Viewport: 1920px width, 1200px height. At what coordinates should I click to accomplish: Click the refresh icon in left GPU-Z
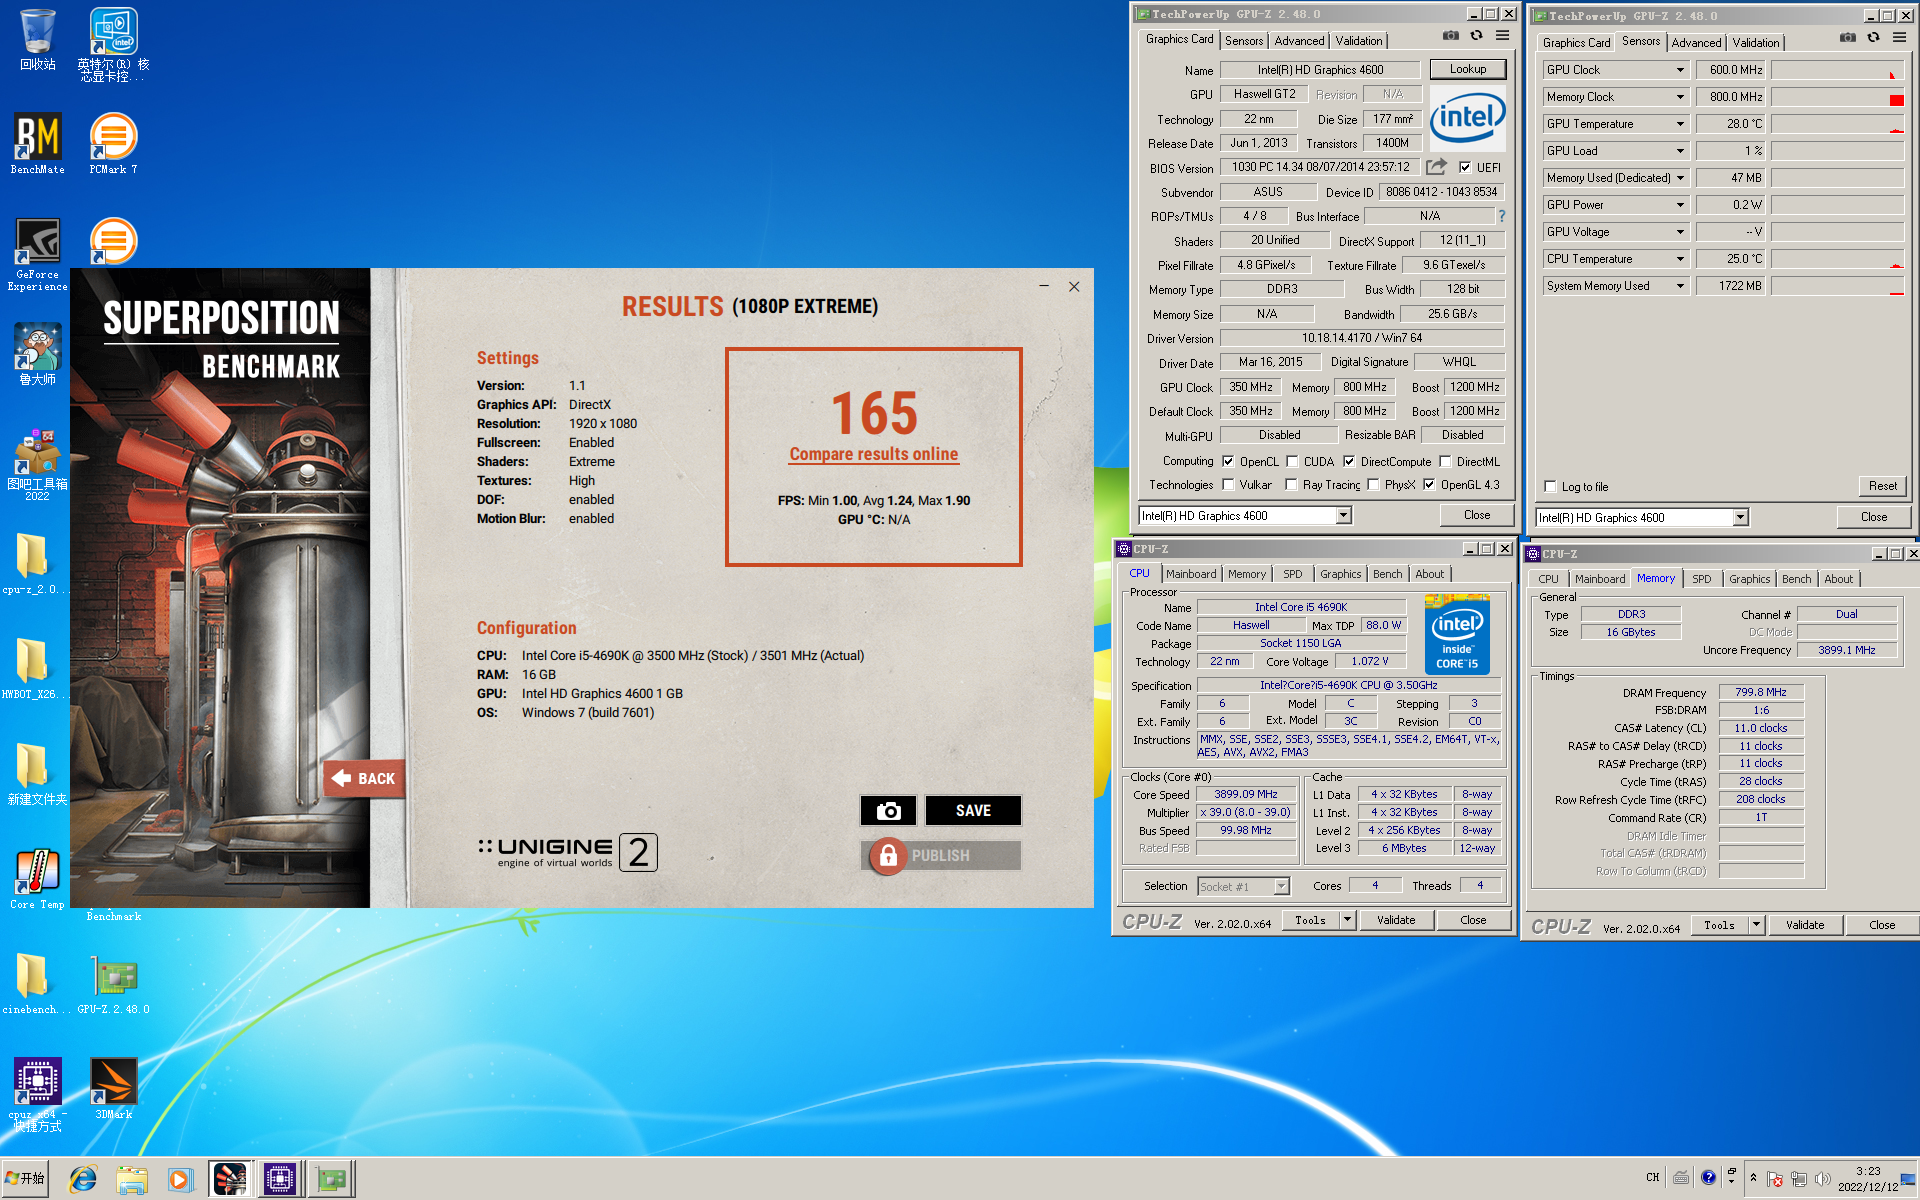(1476, 36)
